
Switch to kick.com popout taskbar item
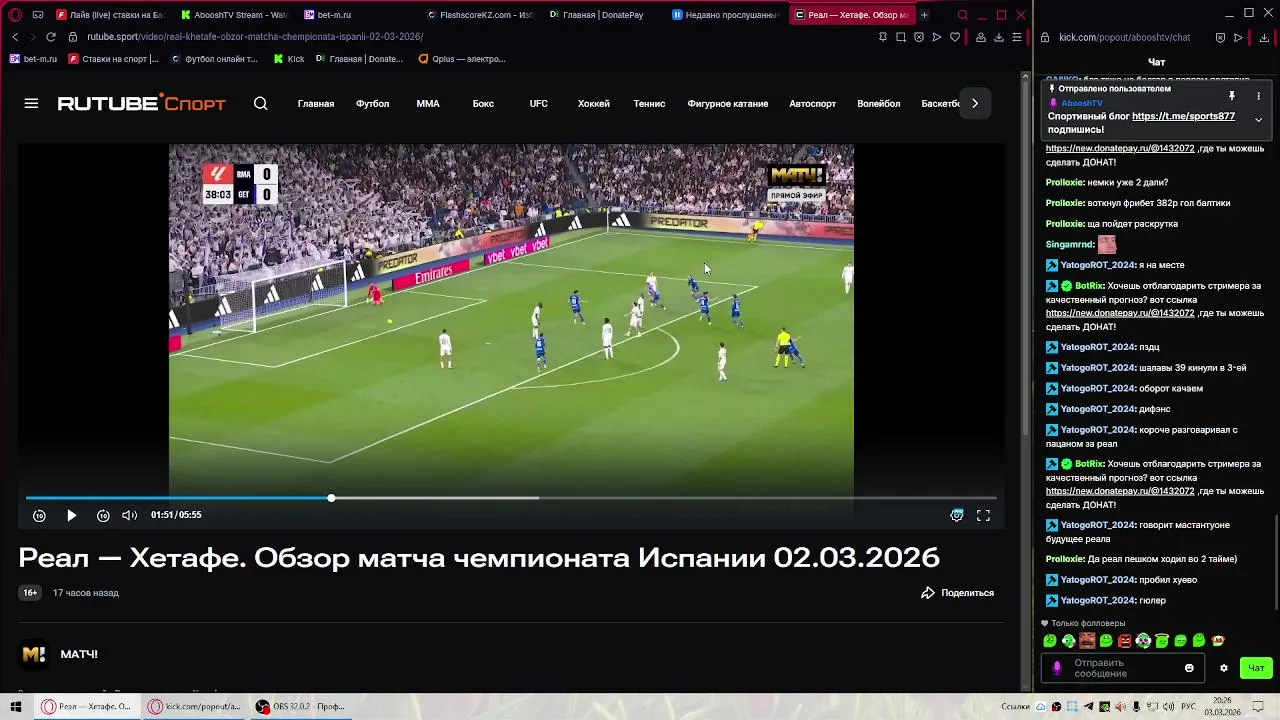[x=195, y=707]
